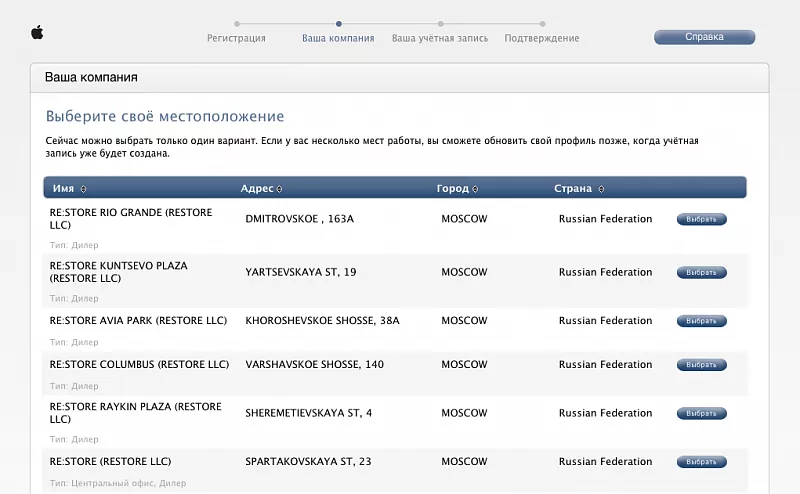
Task: Select the Ваша компания step
Action: 338,38
